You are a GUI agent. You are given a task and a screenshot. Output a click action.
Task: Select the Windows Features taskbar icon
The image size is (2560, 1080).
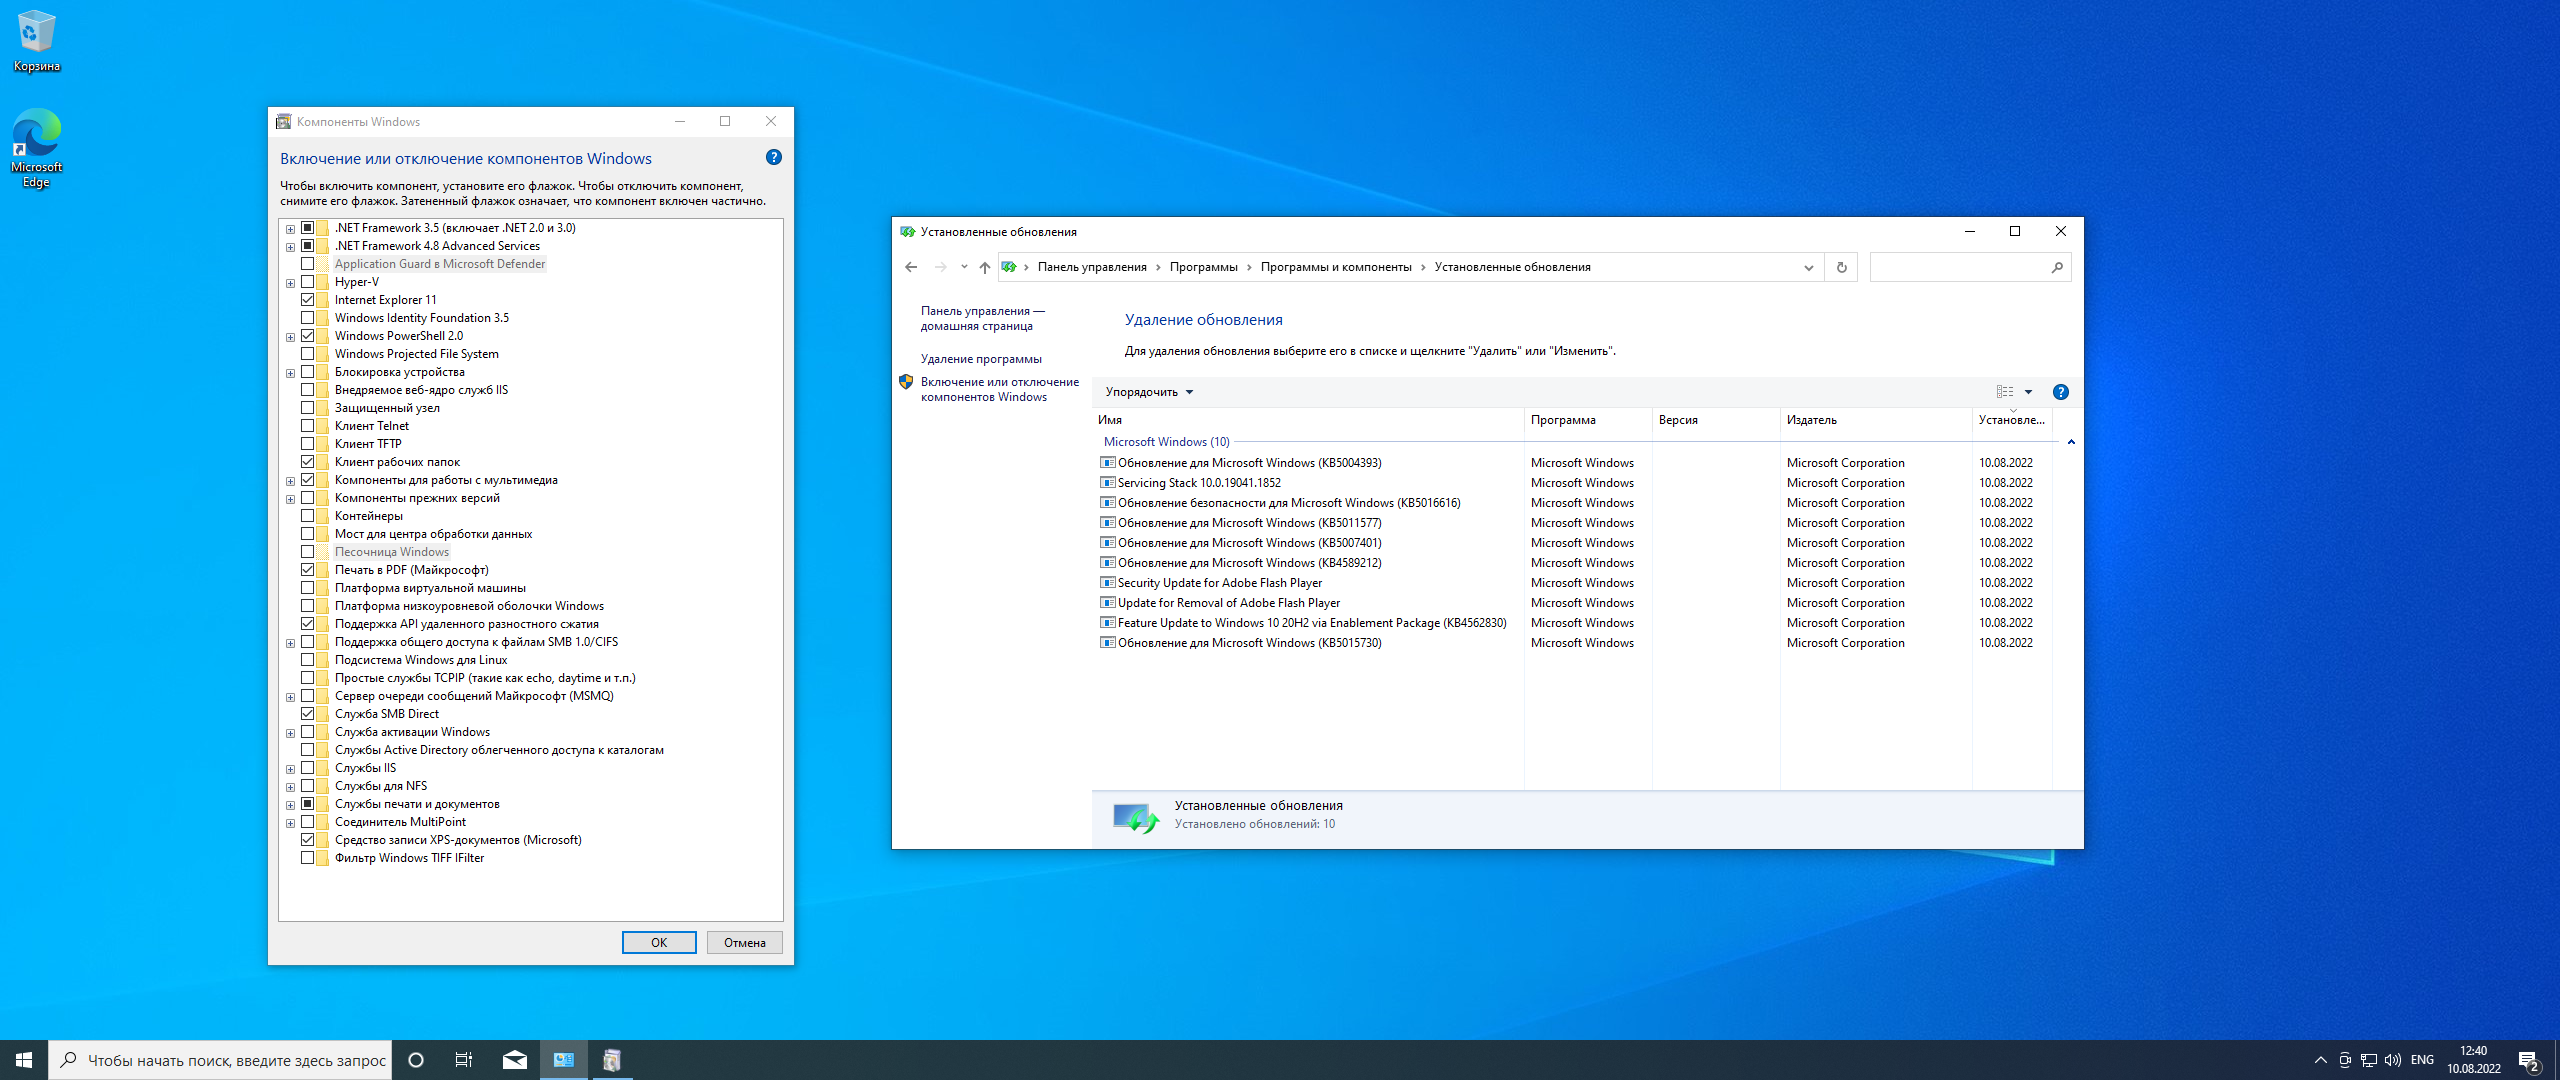click(612, 1060)
